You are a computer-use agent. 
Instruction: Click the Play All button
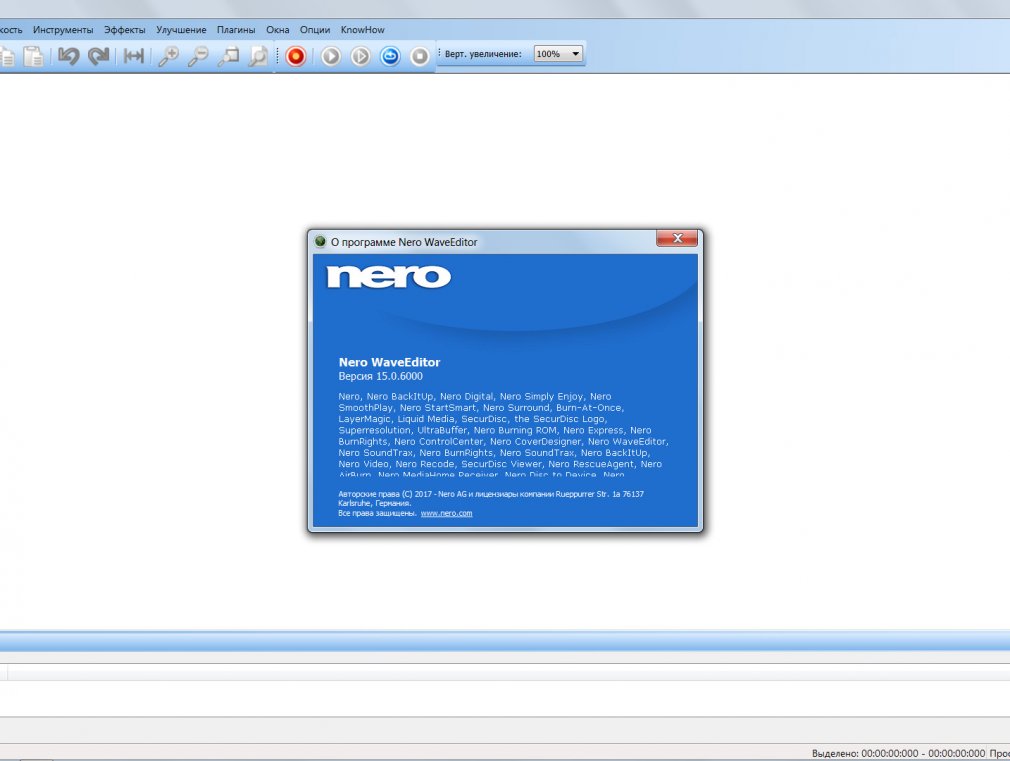pyautogui.click(x=331, y=56)
